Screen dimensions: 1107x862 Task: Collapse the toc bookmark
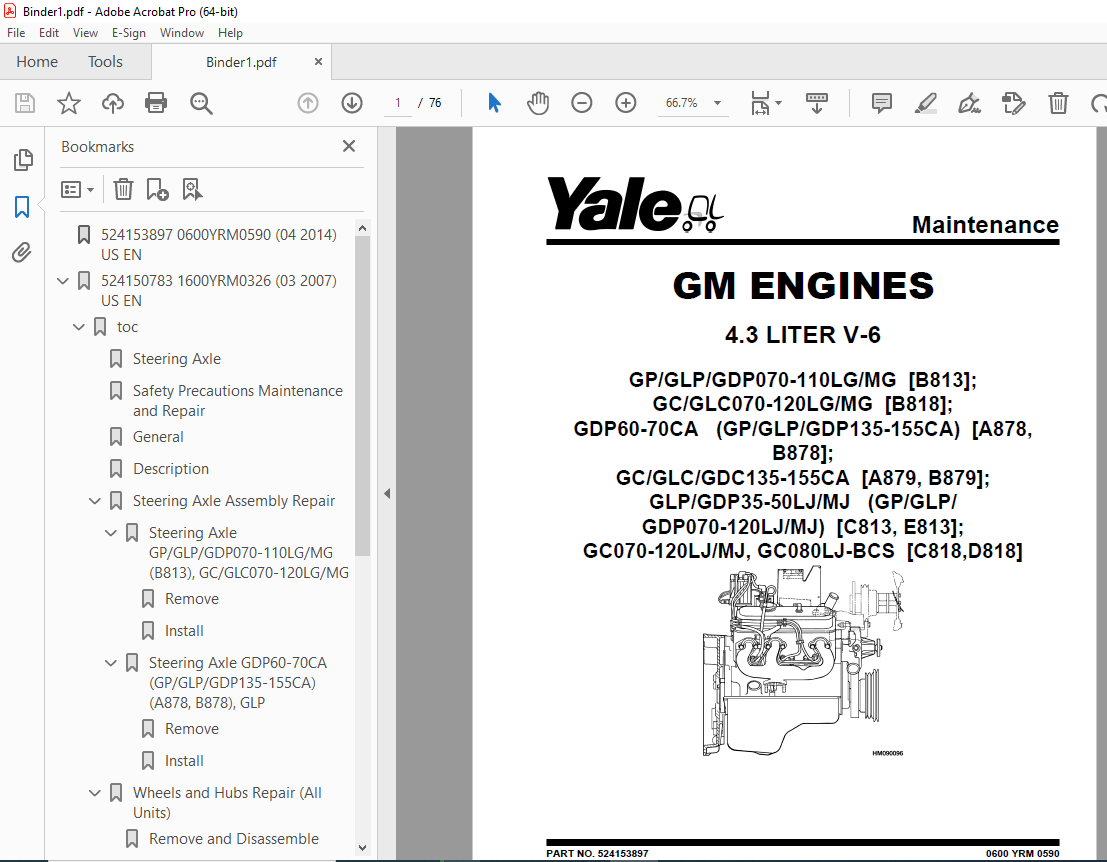pos(79,327)
